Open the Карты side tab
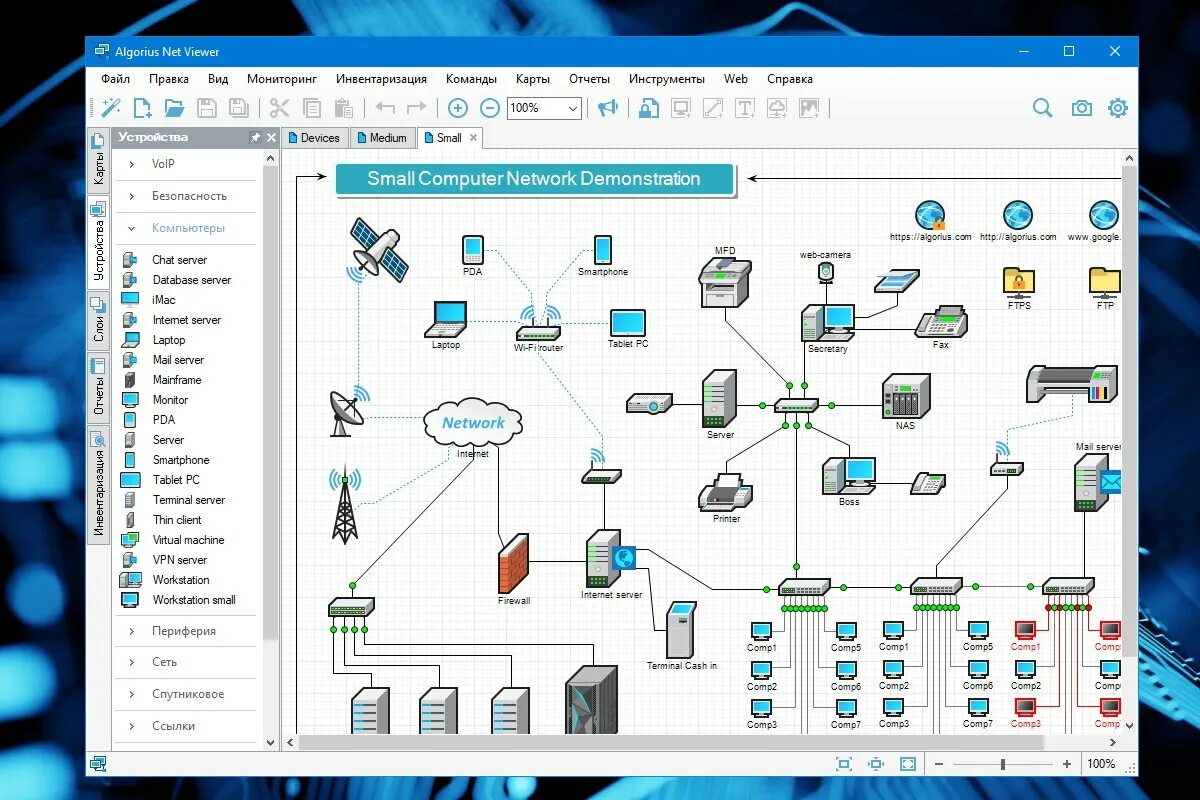Image resolution: width=1200 pixels, height=800 pixels. tap(98, 161)
